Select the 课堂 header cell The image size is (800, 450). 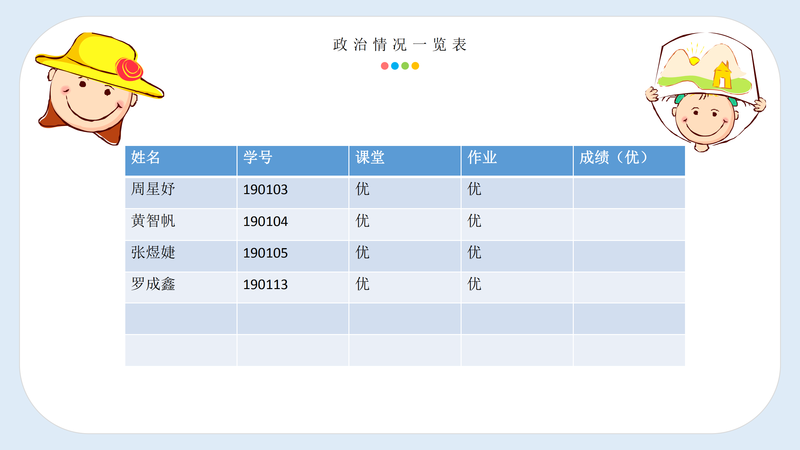coord(405,161)
